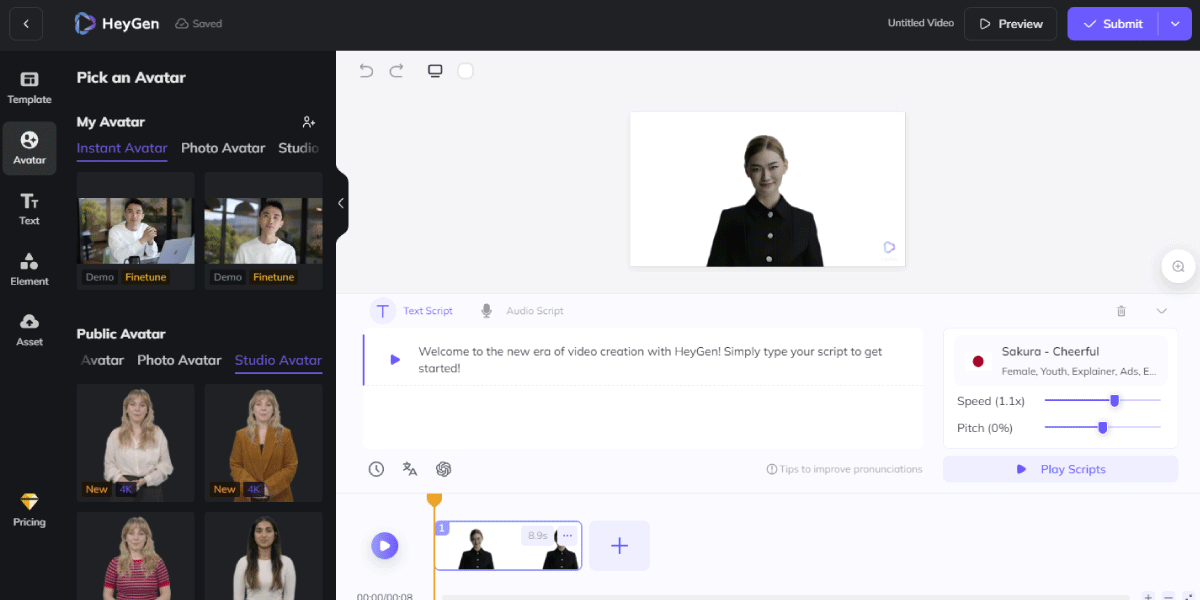Choose the avatar with a laptop

135,230
